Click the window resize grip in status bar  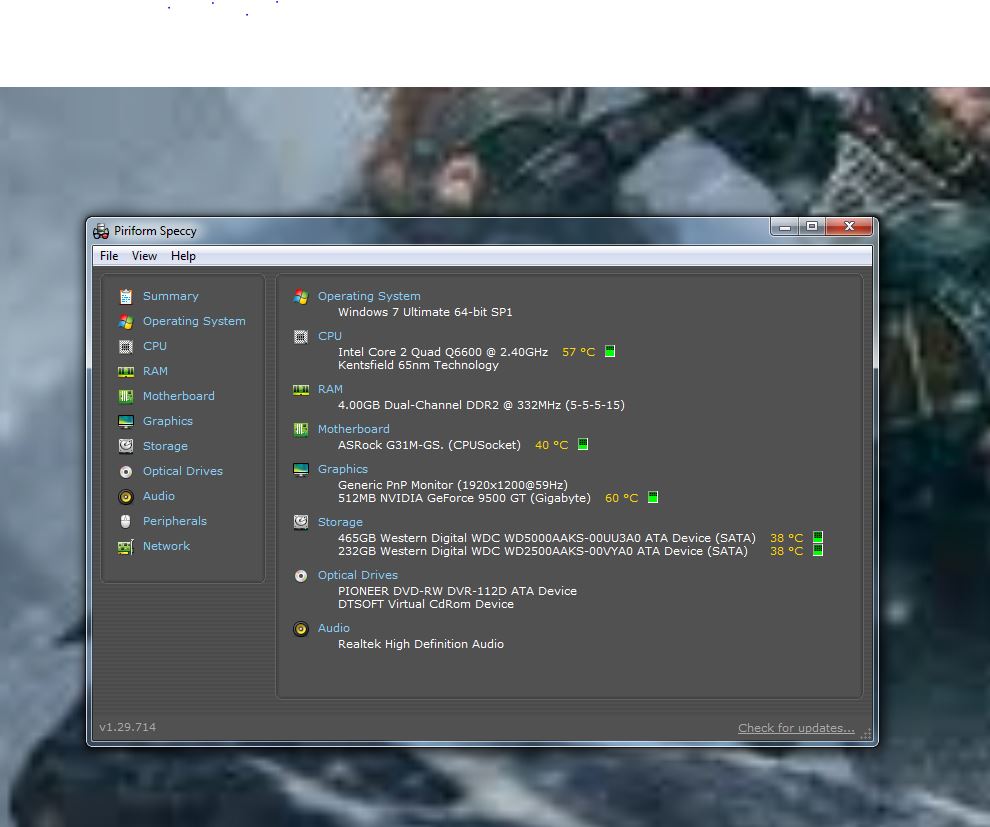click(866, 734)
